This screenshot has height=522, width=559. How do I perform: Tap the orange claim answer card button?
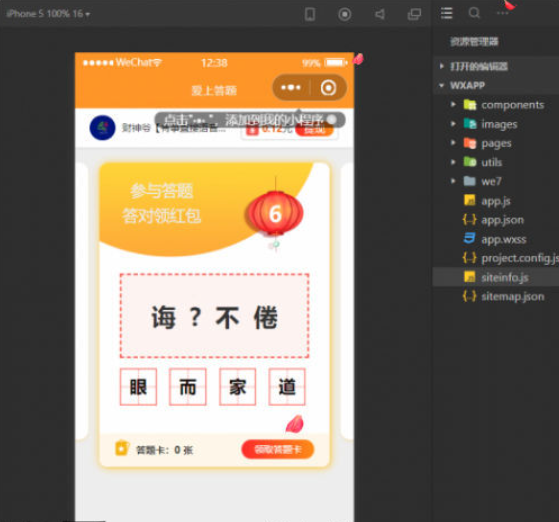(278, 449)
